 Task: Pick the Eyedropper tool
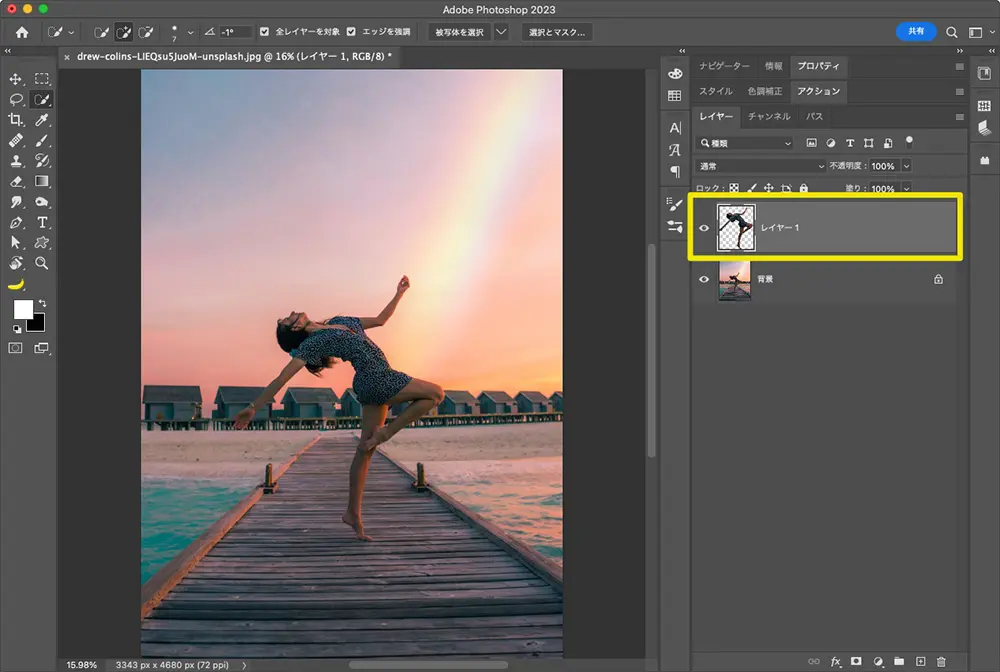tap(42, 120)
